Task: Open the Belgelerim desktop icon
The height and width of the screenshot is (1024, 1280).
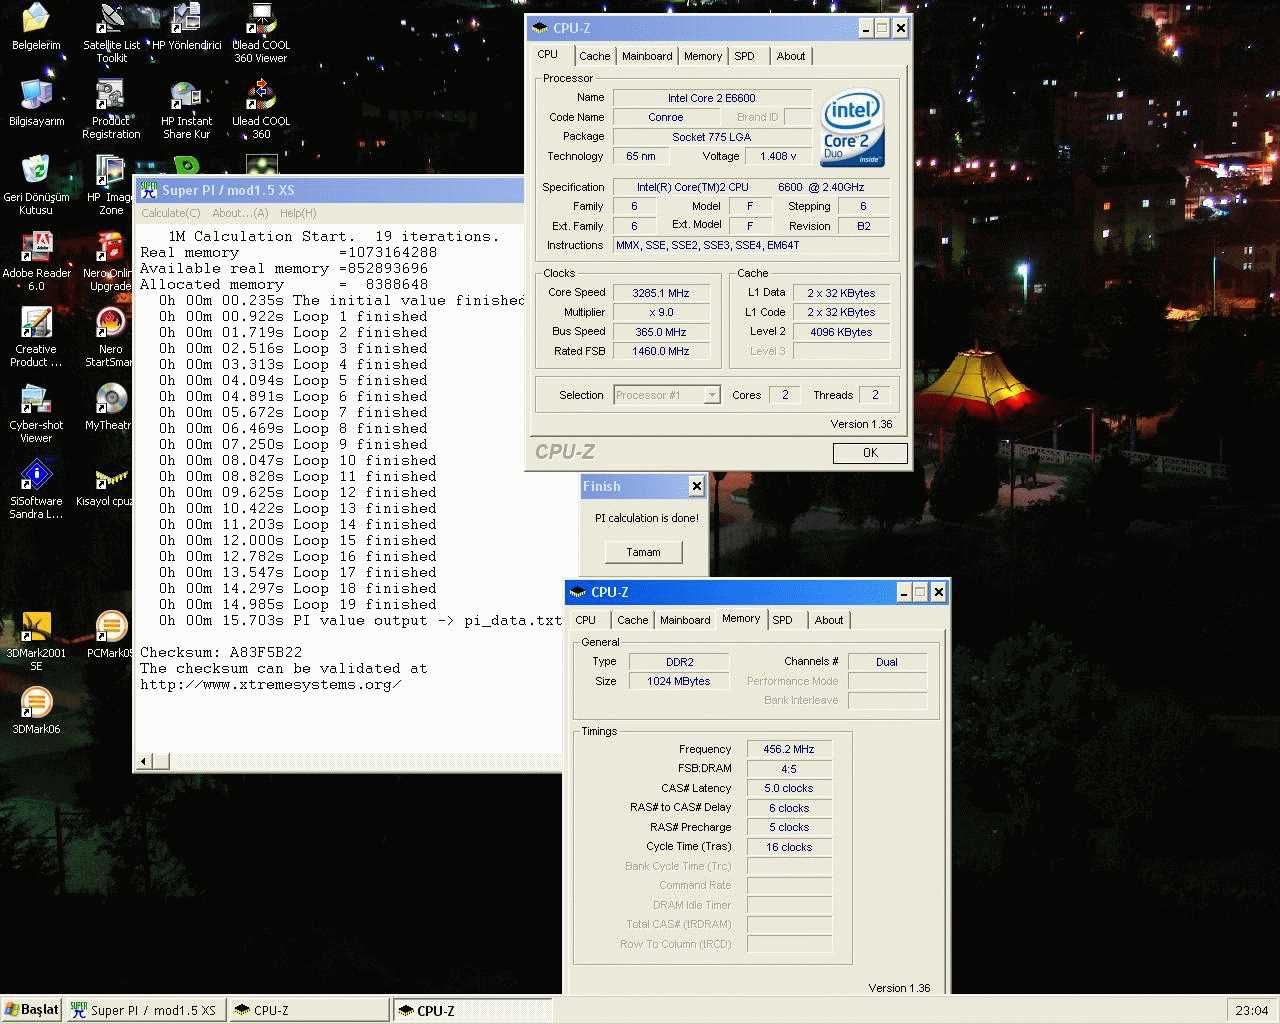Action: pyautogui.click(x=36, y=27)
